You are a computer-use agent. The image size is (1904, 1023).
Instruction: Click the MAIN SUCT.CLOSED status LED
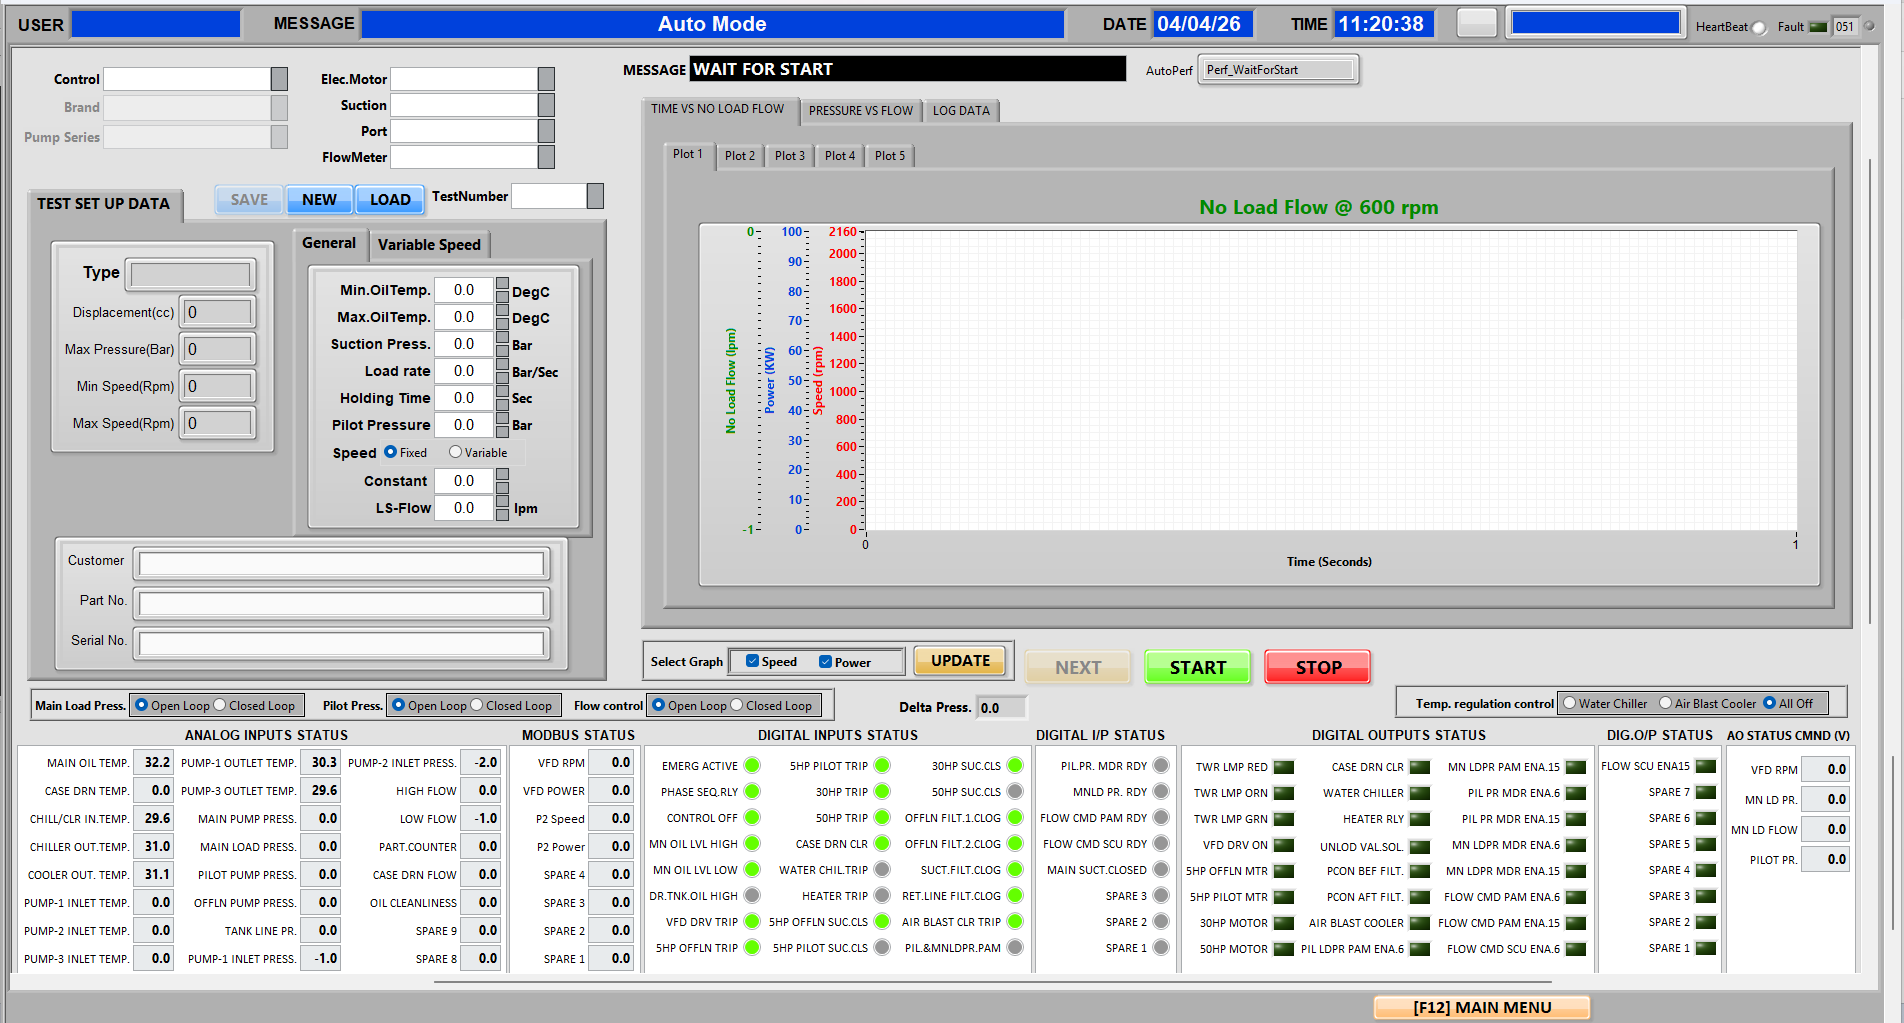tap(1161, 870)
